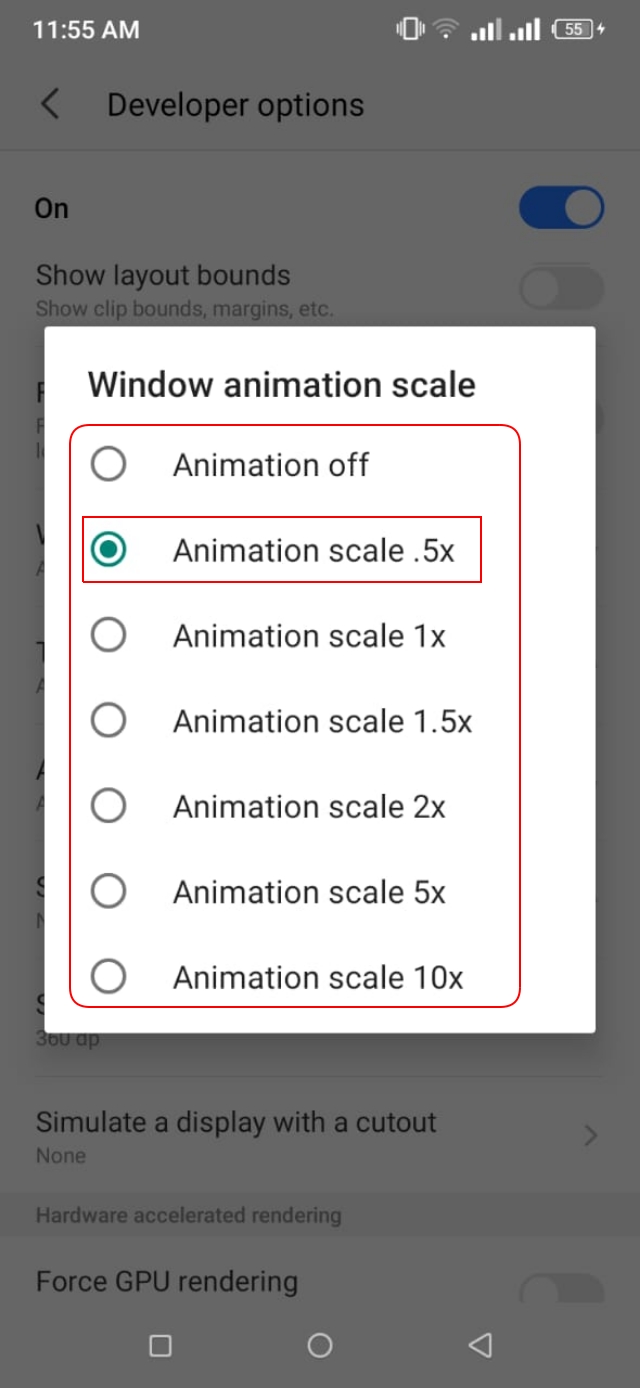The width and height of the screenshot is (640, 1388).
Task: Tap the back arrow beside Developer options
Action: point(50,105)
